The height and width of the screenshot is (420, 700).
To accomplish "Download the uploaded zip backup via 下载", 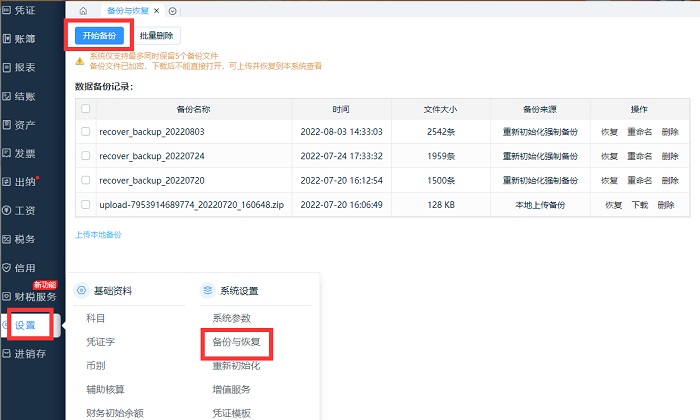I will tap(639, 204).
